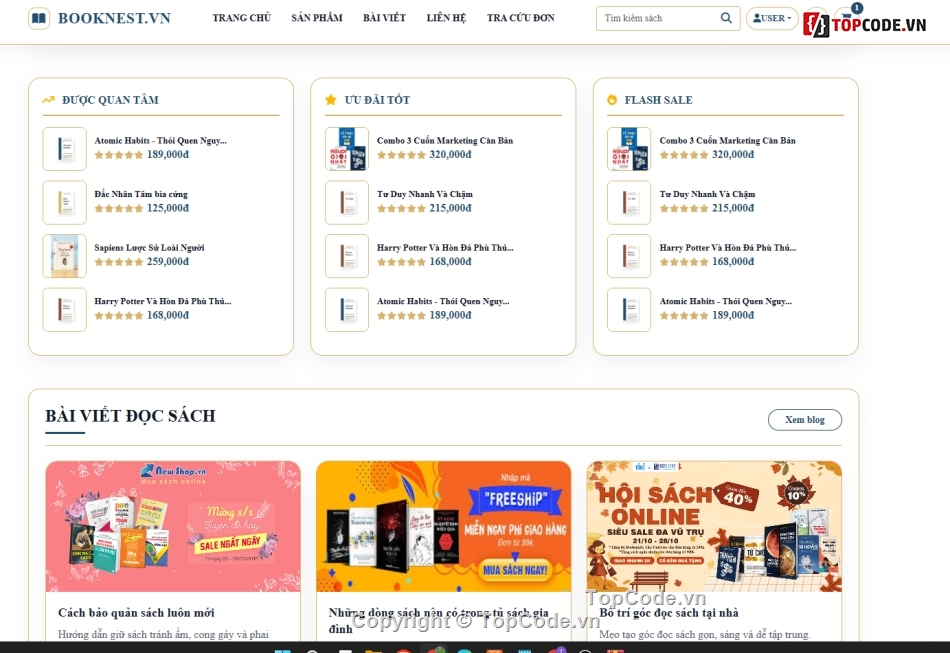Open Harry Potter title in Được Quan Tâm
This screenshot has width=950, height=653.
[x=163, y=301]
